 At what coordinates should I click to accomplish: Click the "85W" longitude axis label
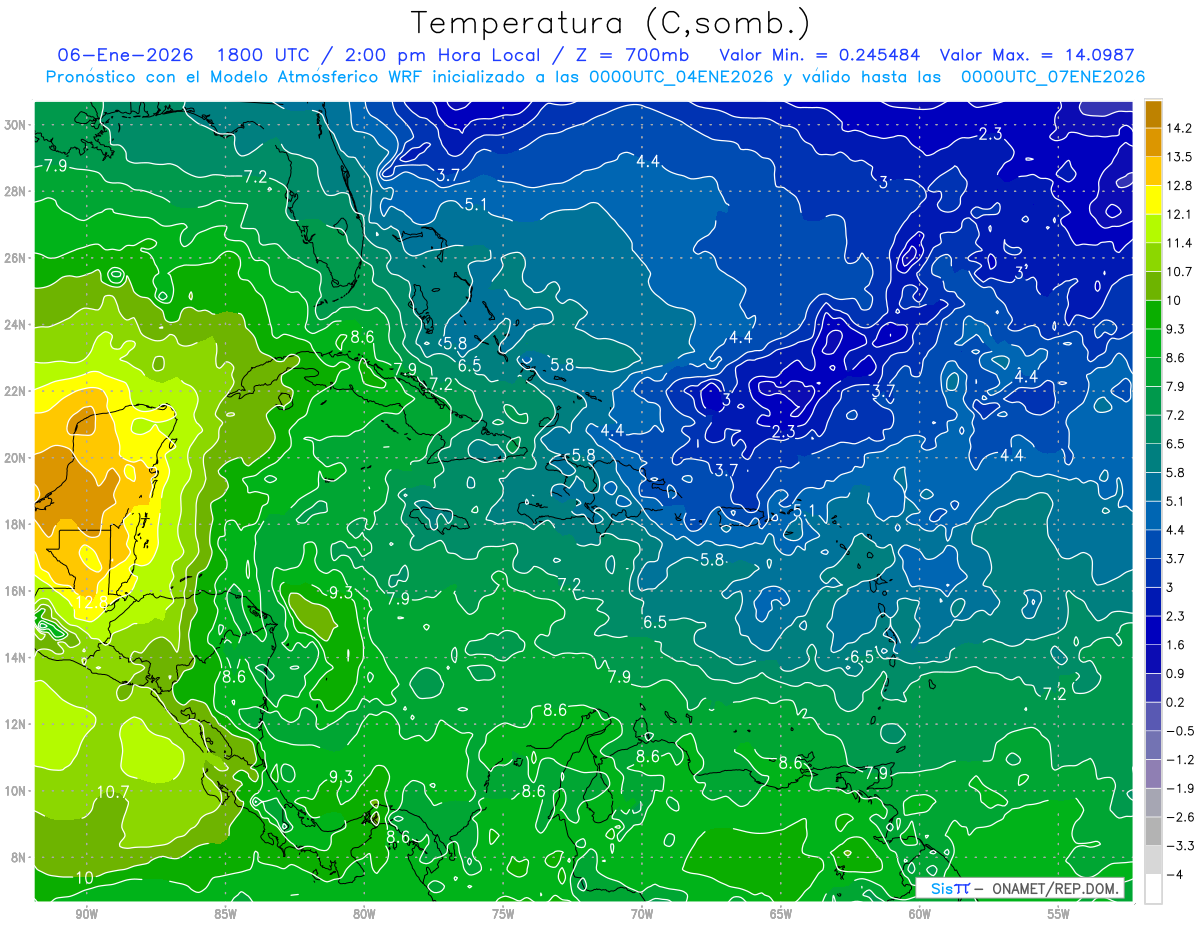tap(225, 914)
